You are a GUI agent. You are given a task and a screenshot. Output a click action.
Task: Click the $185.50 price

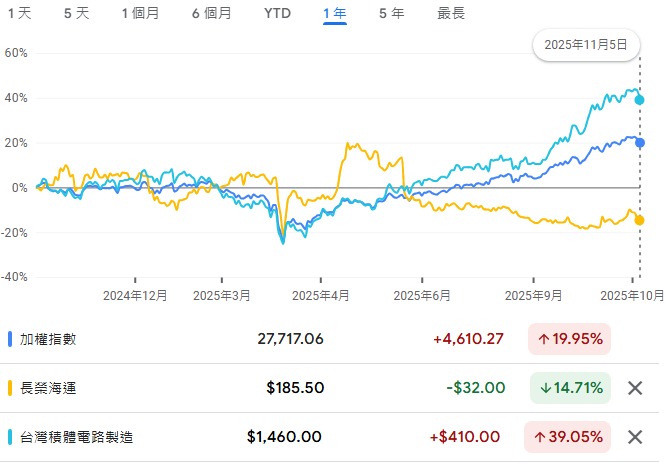tap(295, 388)
